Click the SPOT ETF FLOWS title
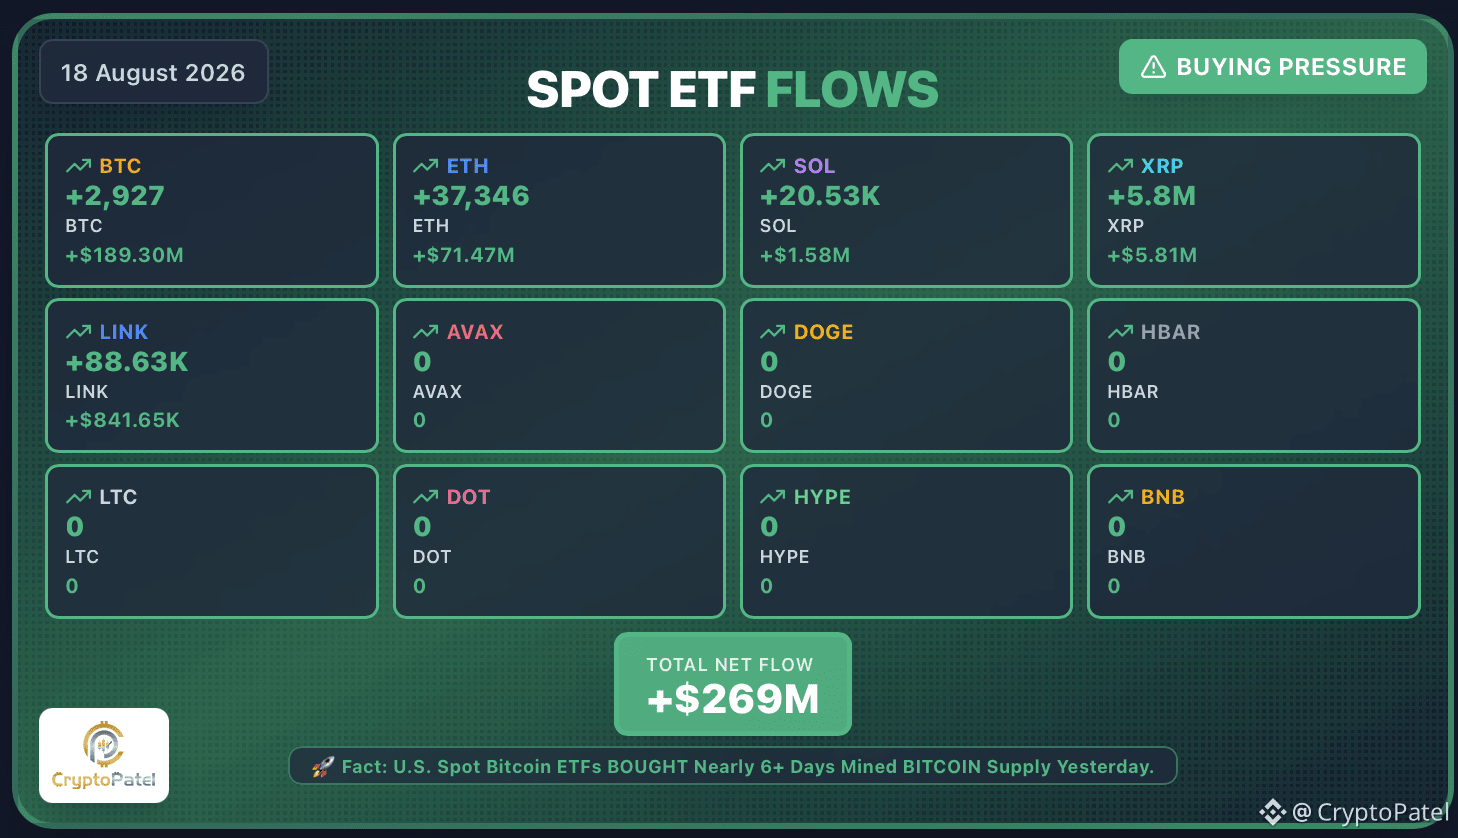Viewport: 1458px width, 838px height. [x=732, y=89]
